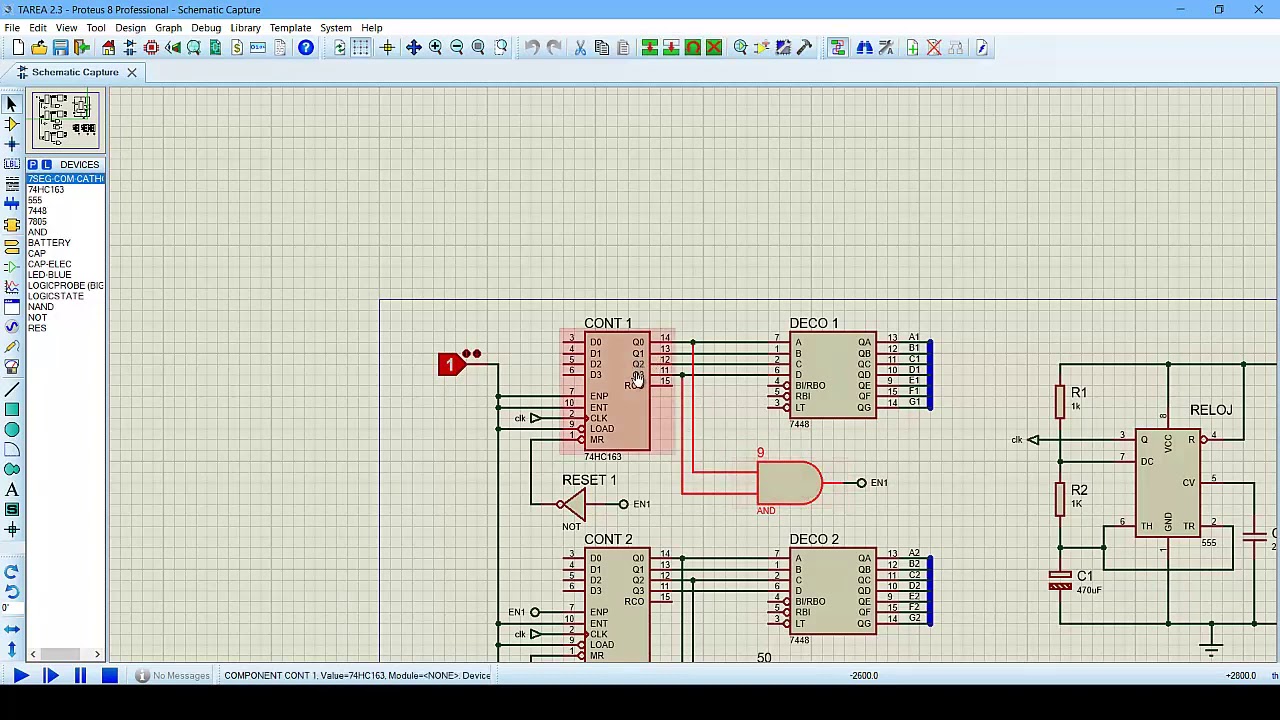Screen dimensions: 1280x720
Task: Click the Pan Center arrows icon
Action: coord(413,47)
